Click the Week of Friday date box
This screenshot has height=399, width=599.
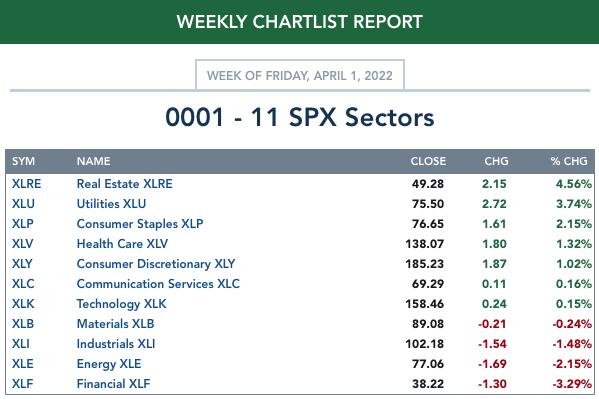300,75
